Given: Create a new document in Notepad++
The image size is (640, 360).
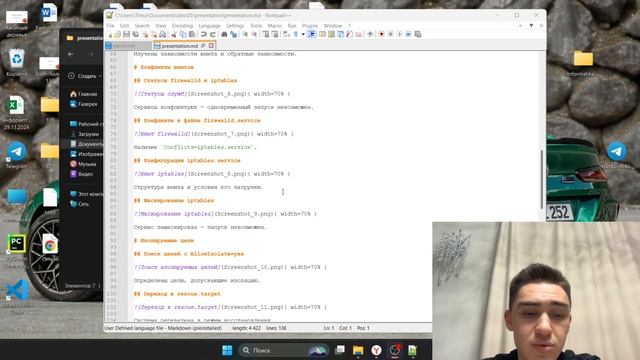Looking at the screenshot, I should [110, 34].
